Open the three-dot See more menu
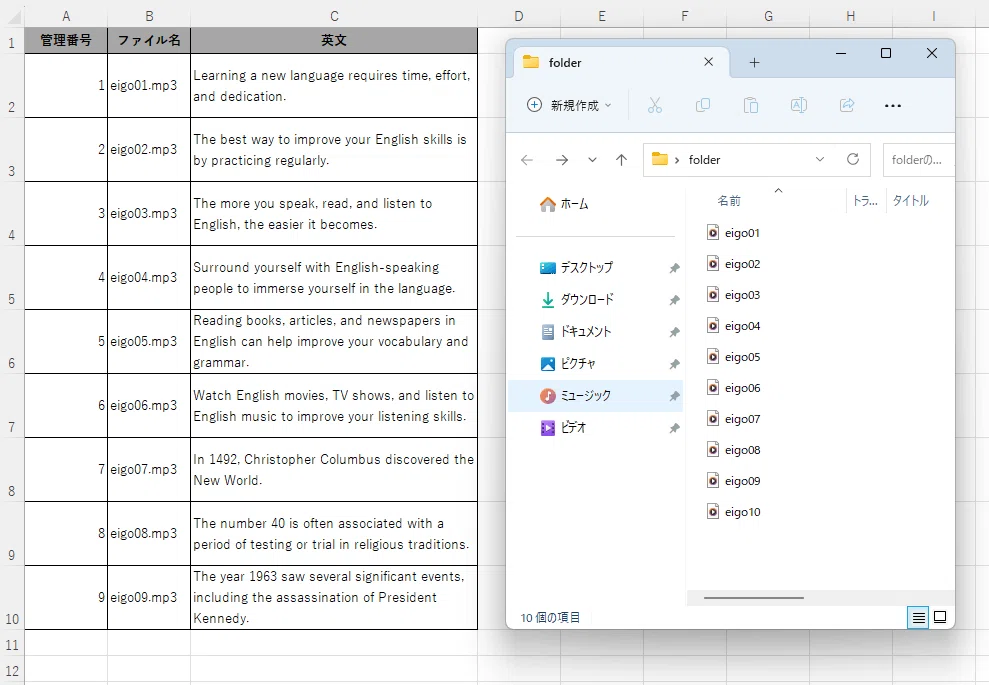This screenshot has width=989, height=685. pyautogui.click(x=892, y=105)
